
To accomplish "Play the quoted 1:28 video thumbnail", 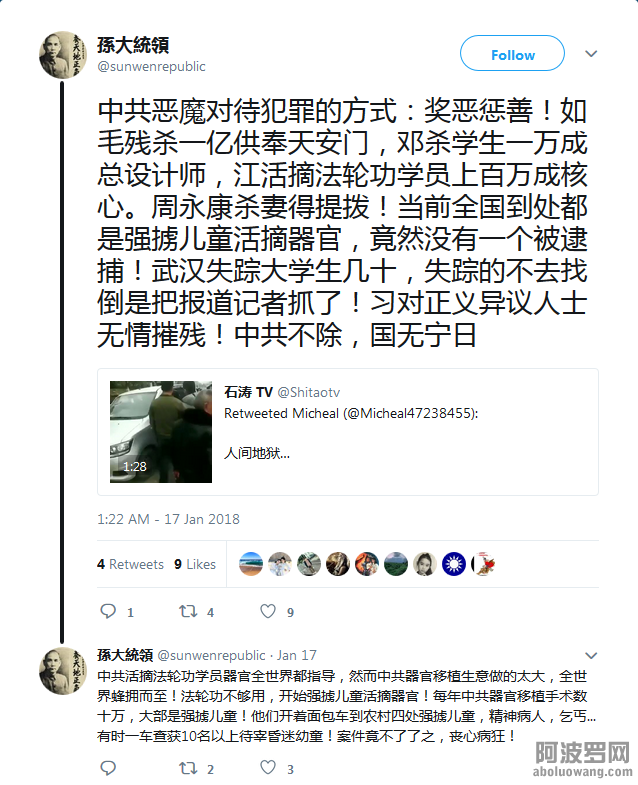I will pos(161,432).
